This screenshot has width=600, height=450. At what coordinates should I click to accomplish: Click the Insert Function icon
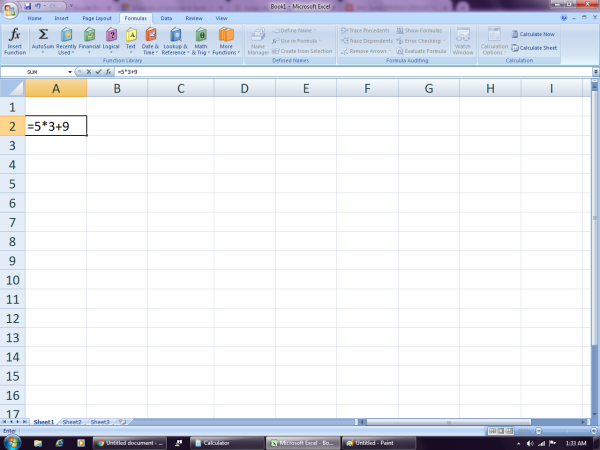click(x=15, y=40)
